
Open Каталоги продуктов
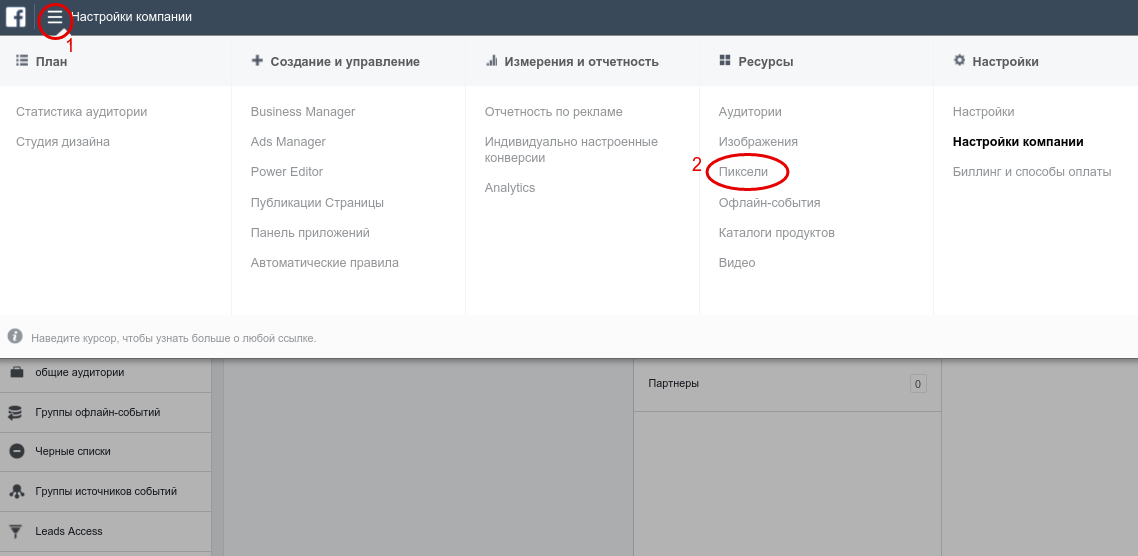[777, 233]
